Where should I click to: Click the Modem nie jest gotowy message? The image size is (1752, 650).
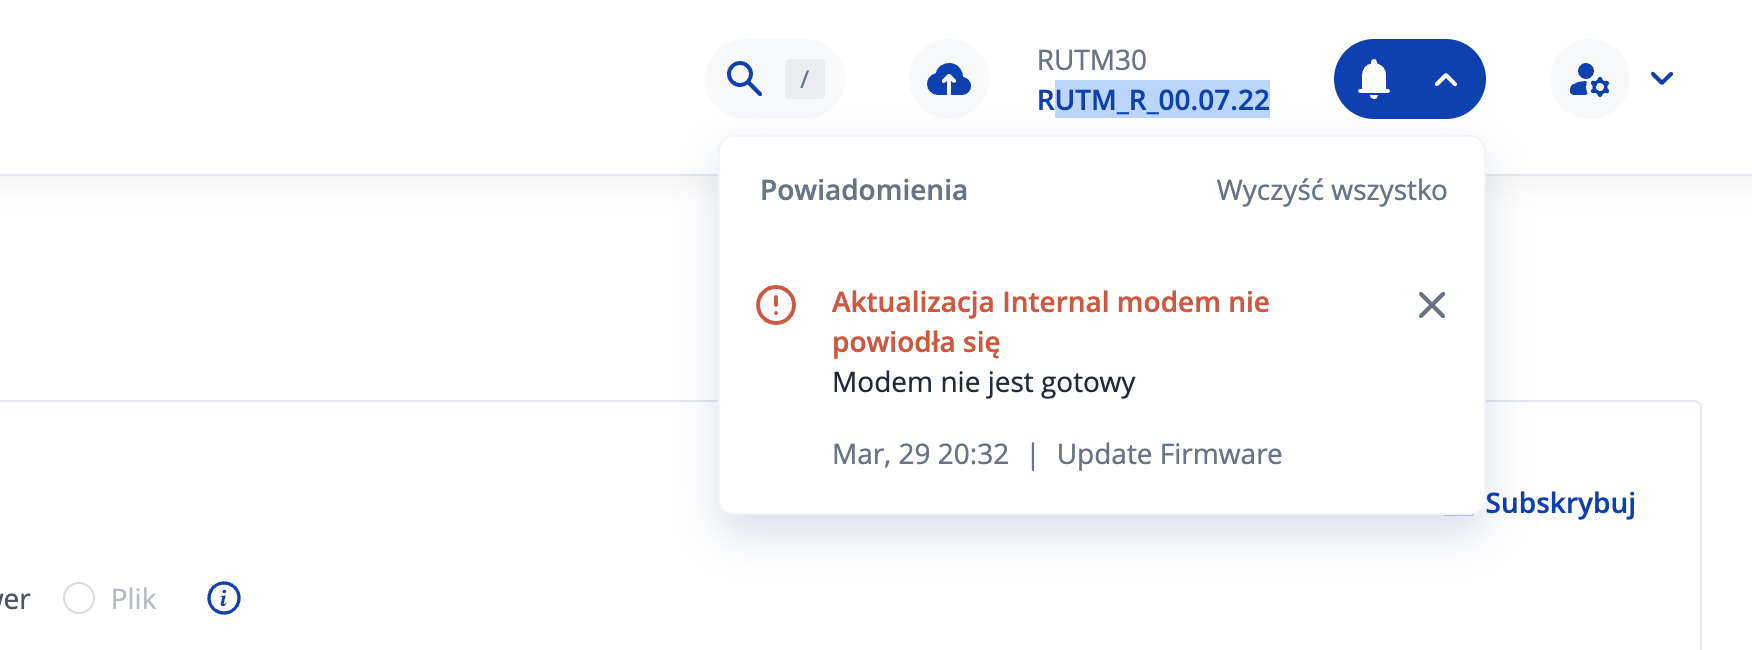(x=983, y=382)
